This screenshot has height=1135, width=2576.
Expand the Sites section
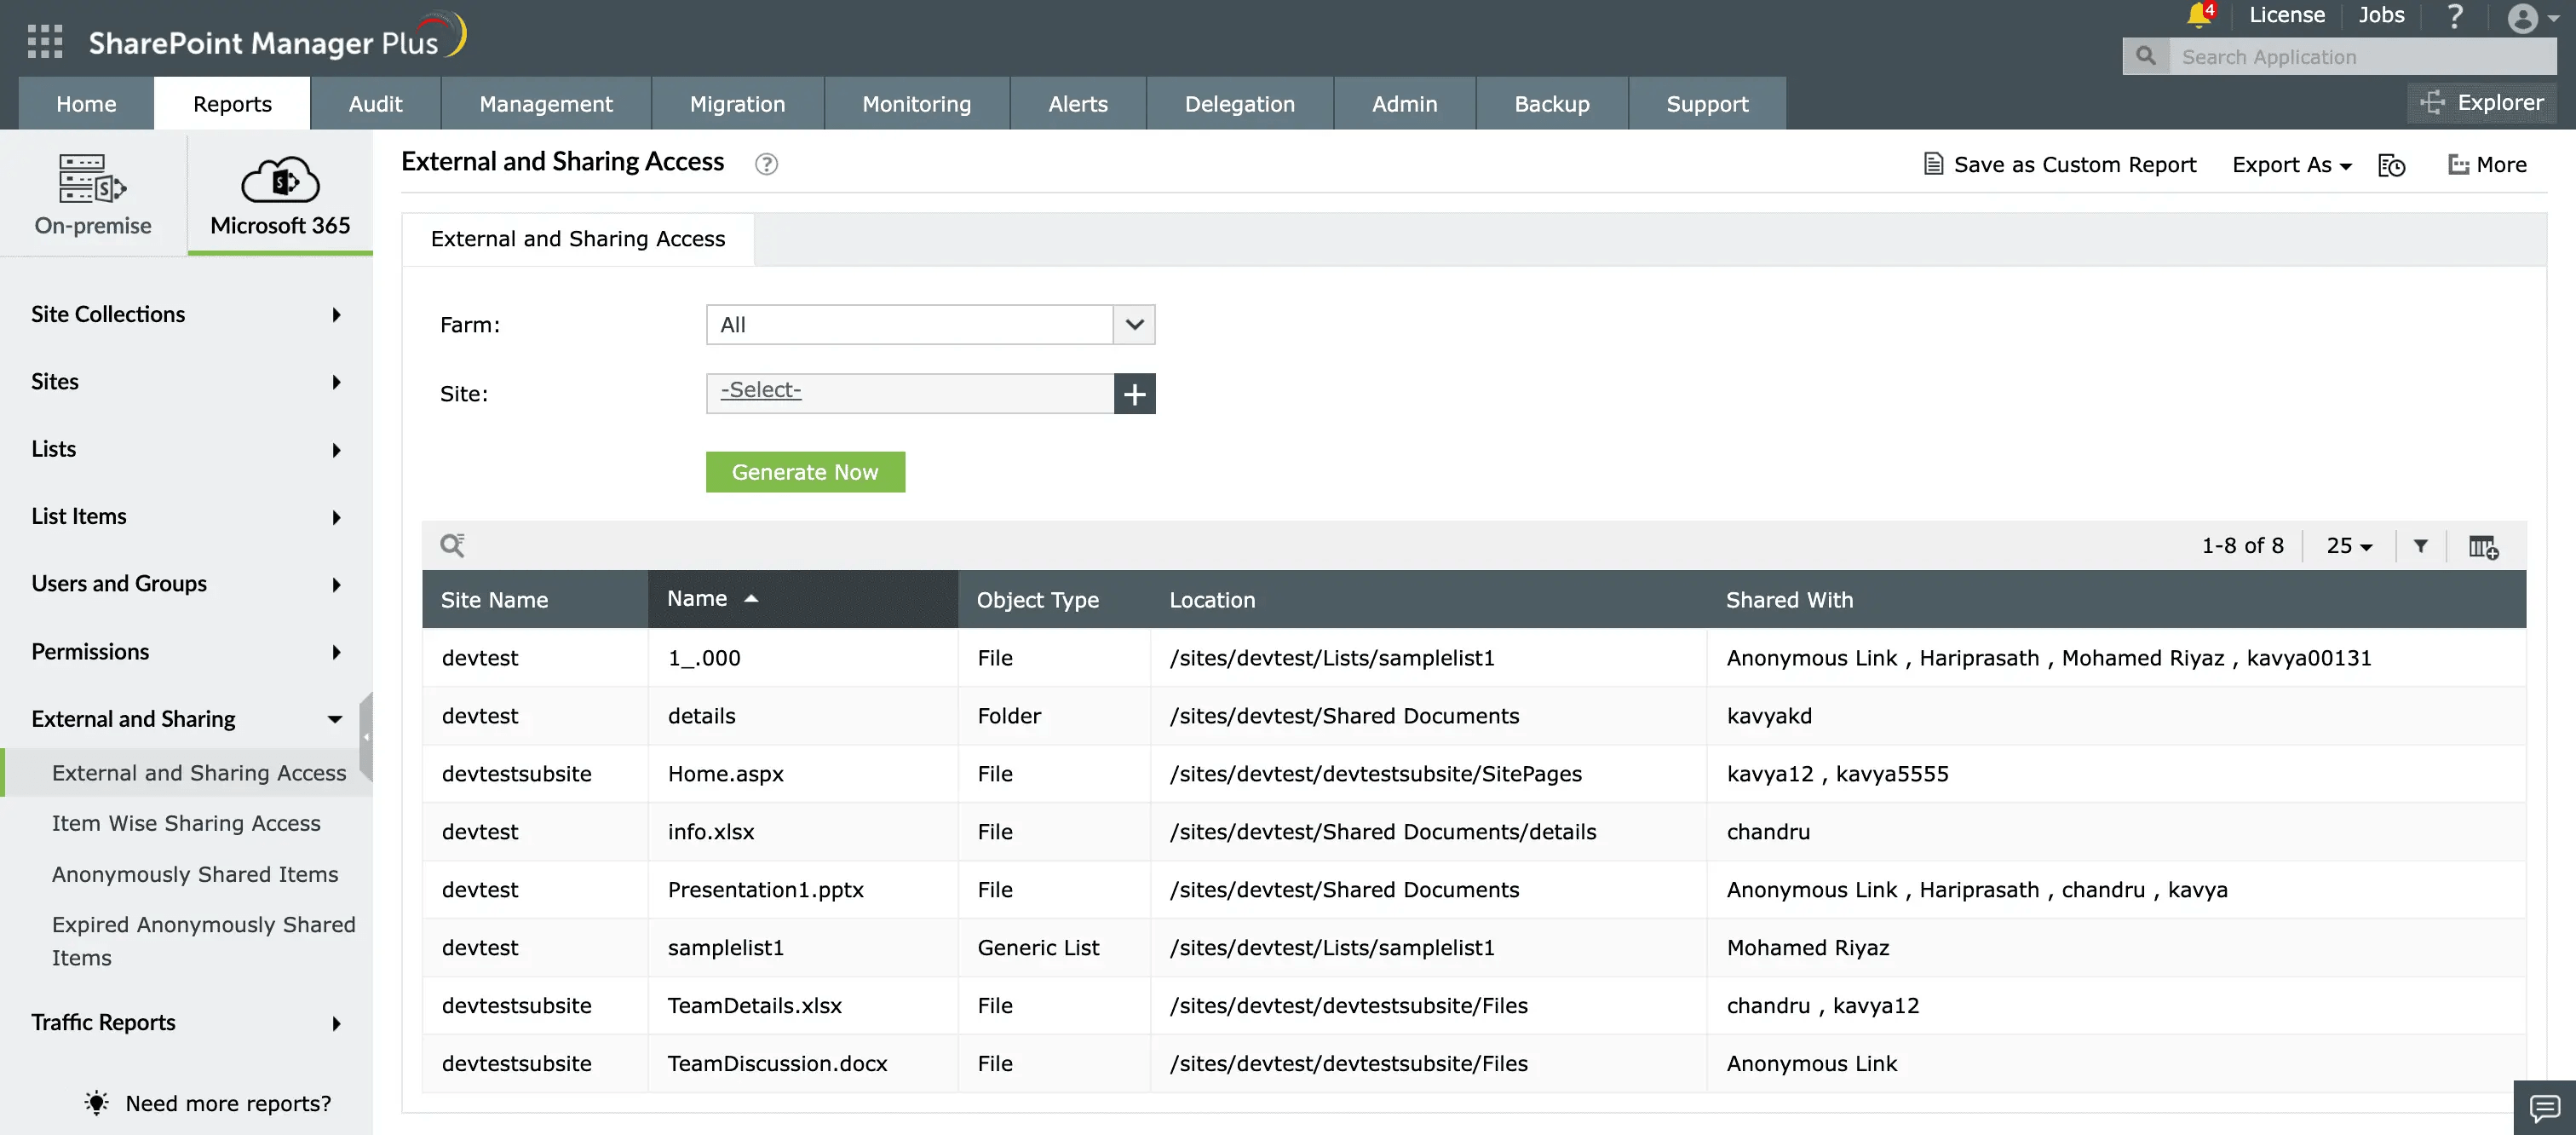tap(186, 382)
